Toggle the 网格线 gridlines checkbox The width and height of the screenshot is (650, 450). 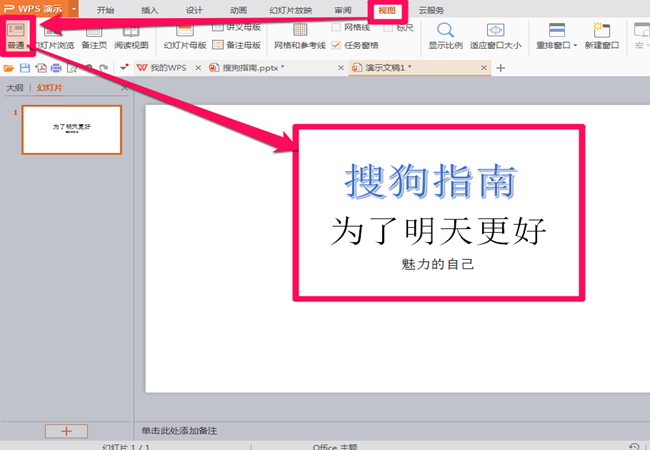pos(336,27)
